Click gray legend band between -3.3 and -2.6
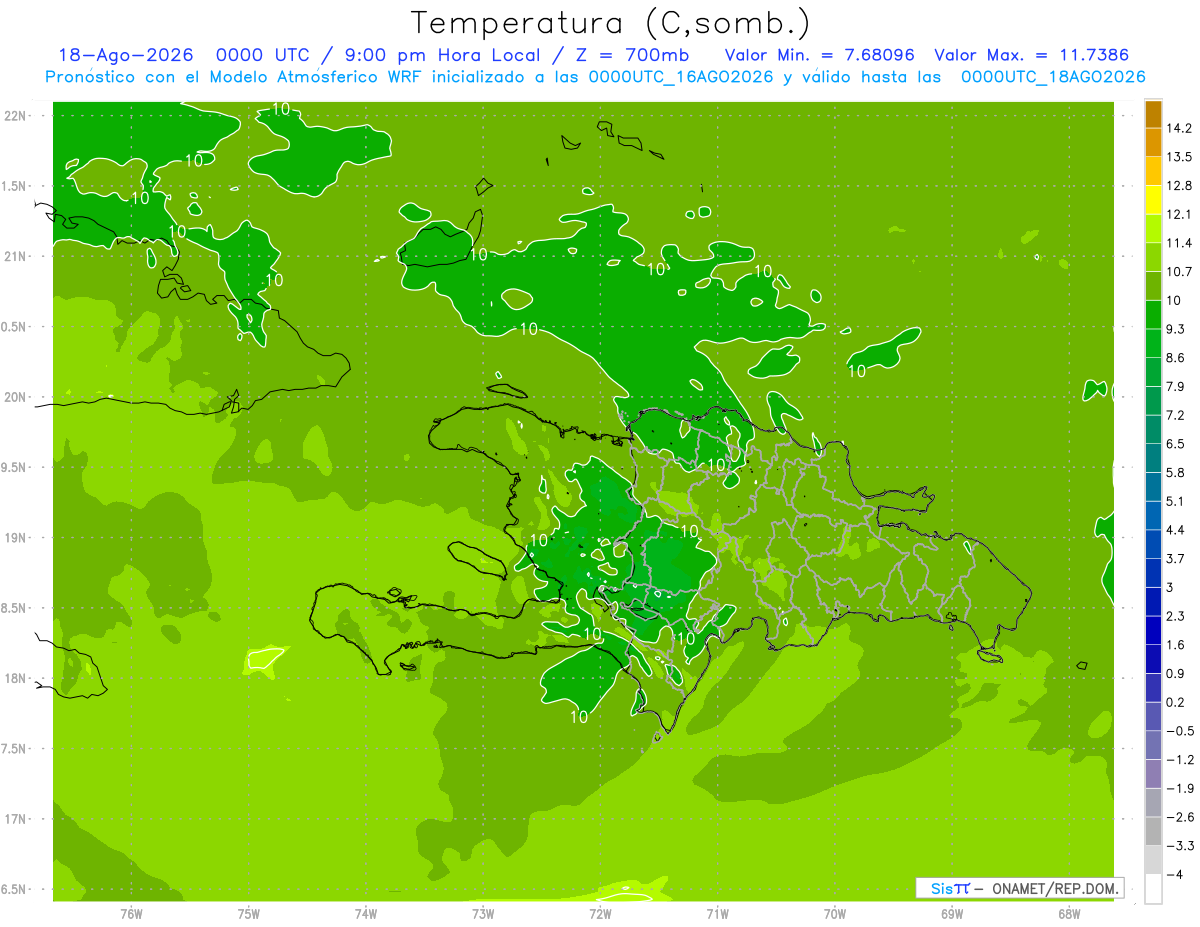1200x927 pixels. tap(1153, 830)
